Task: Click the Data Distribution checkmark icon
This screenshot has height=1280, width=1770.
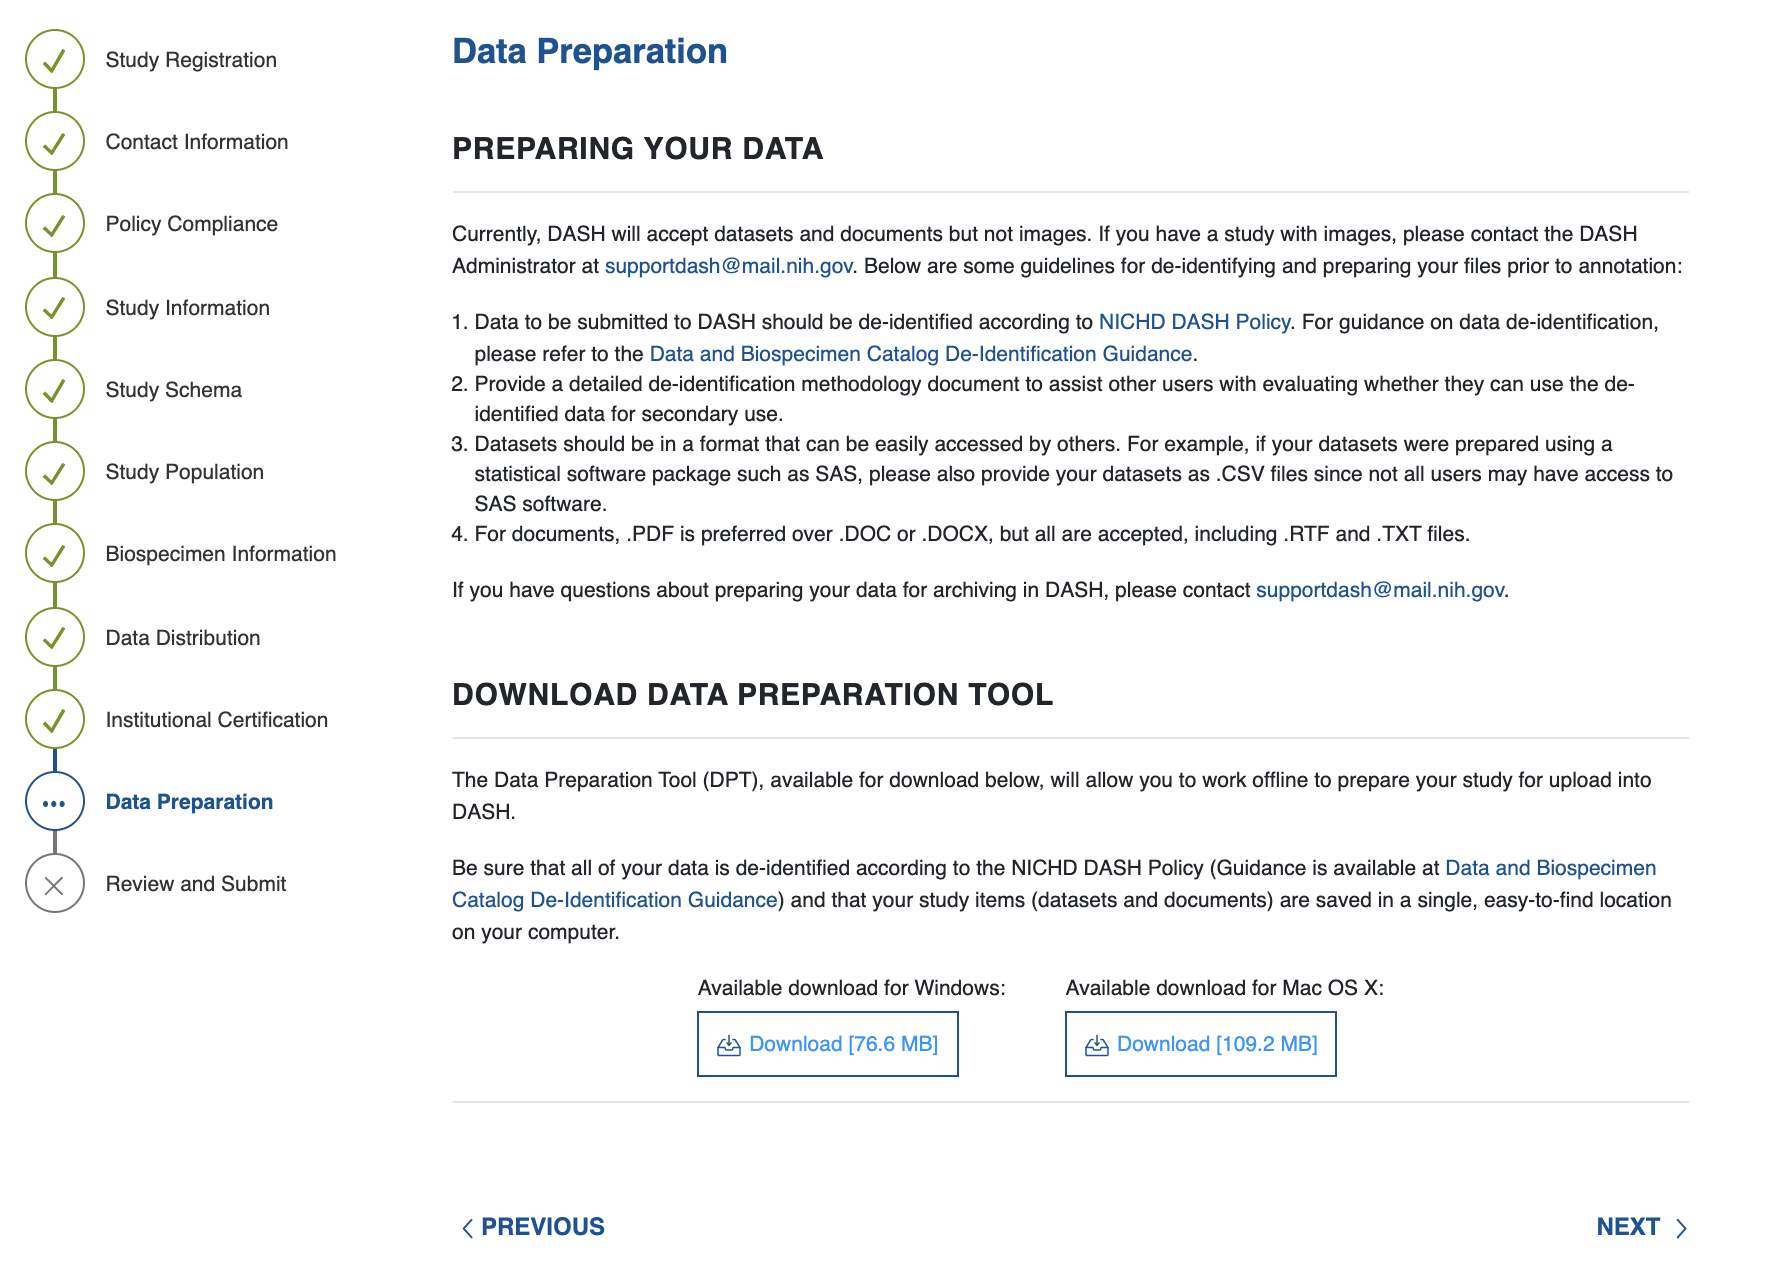Action: coord(55,638)
